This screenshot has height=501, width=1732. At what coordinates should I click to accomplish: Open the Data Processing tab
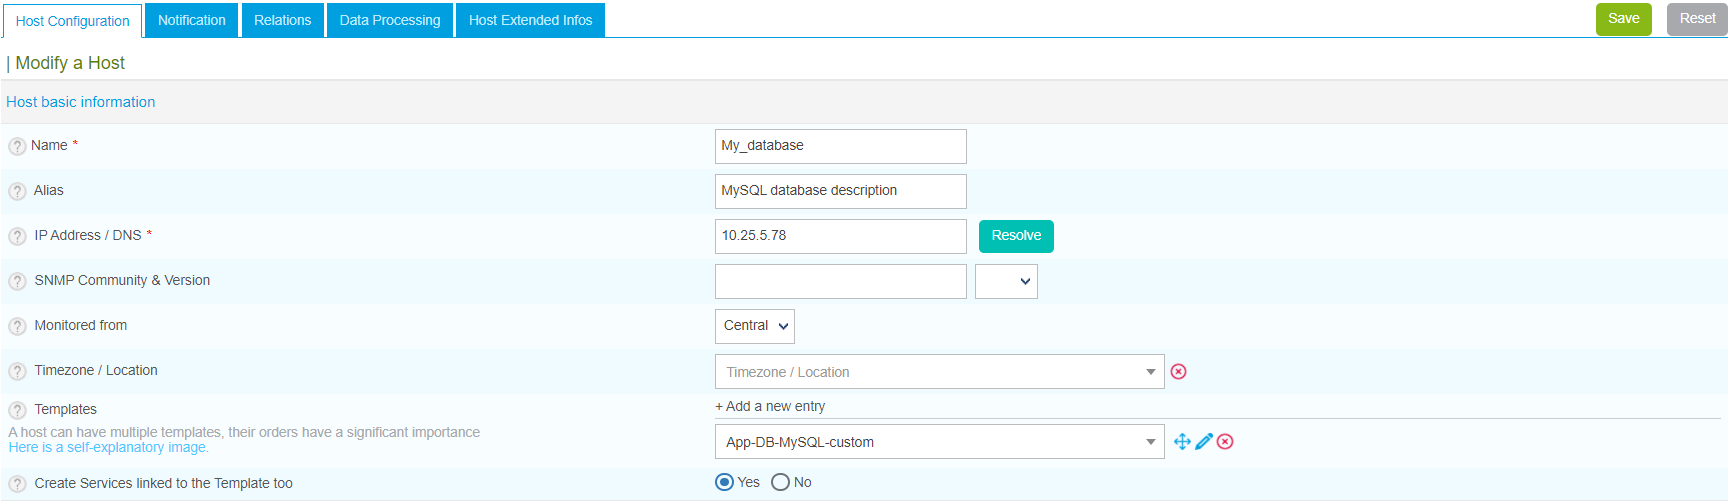[390, 20]
